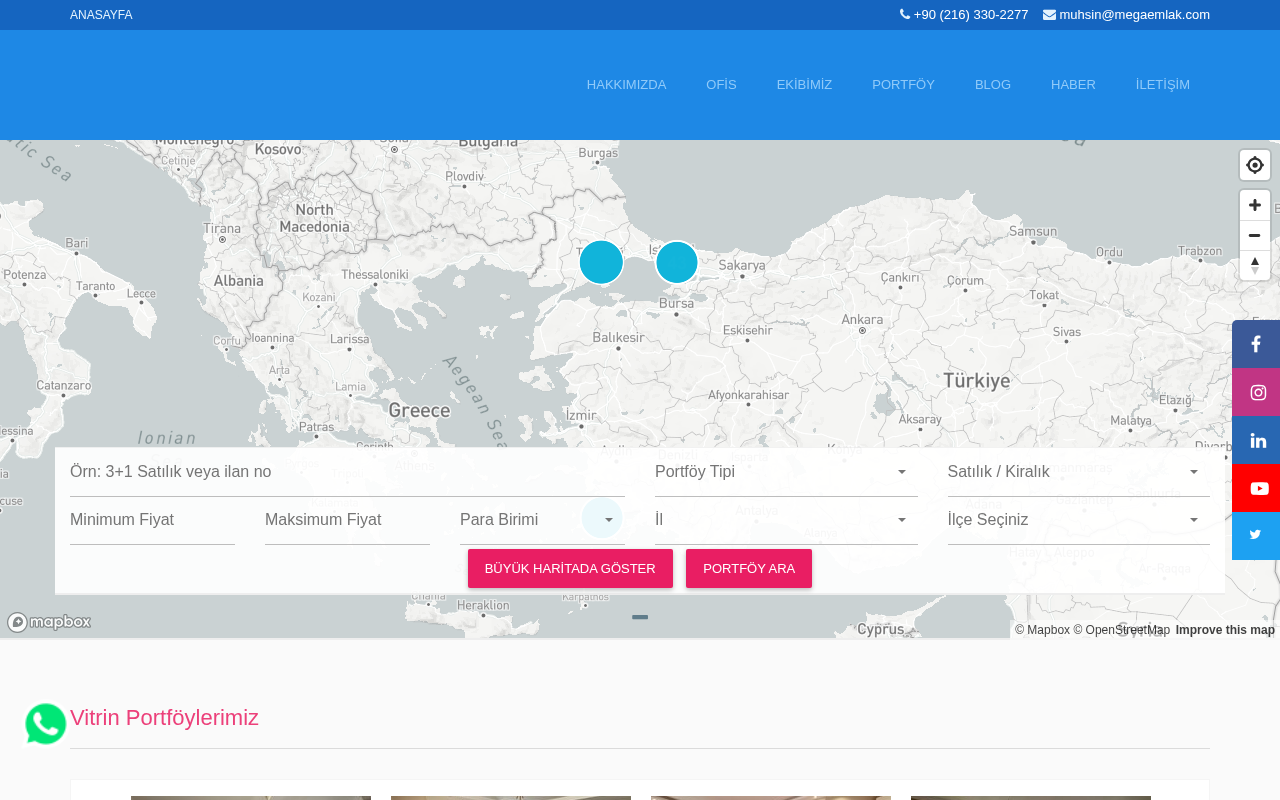Open the İLETİŞİM menu item

pos(1163,85)
